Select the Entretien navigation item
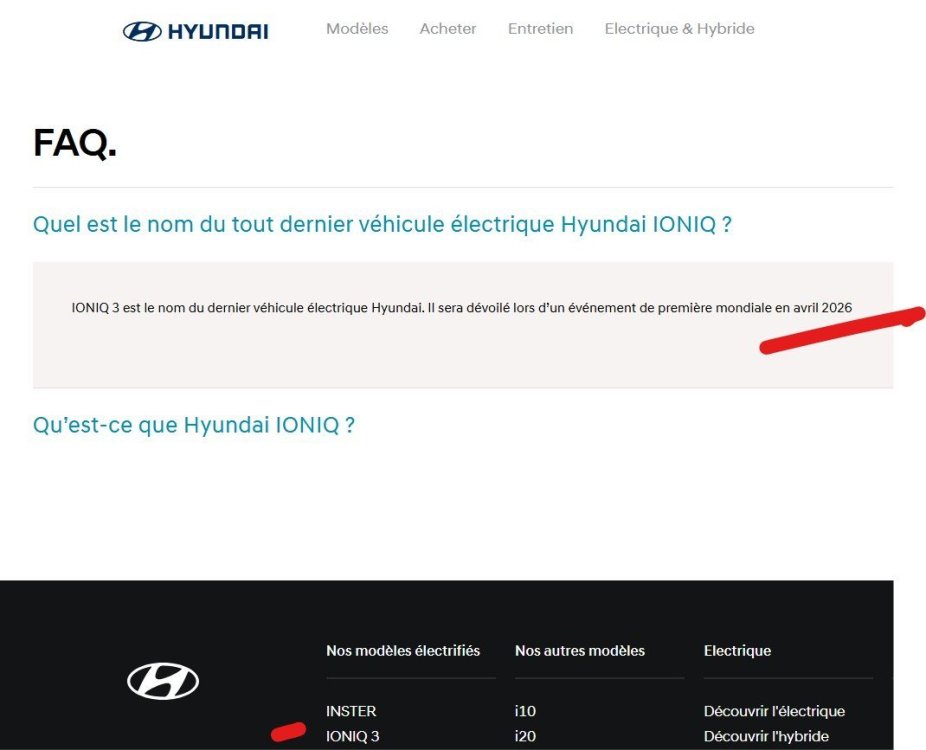Screen dimensions: 926x750 coord(540,29)
